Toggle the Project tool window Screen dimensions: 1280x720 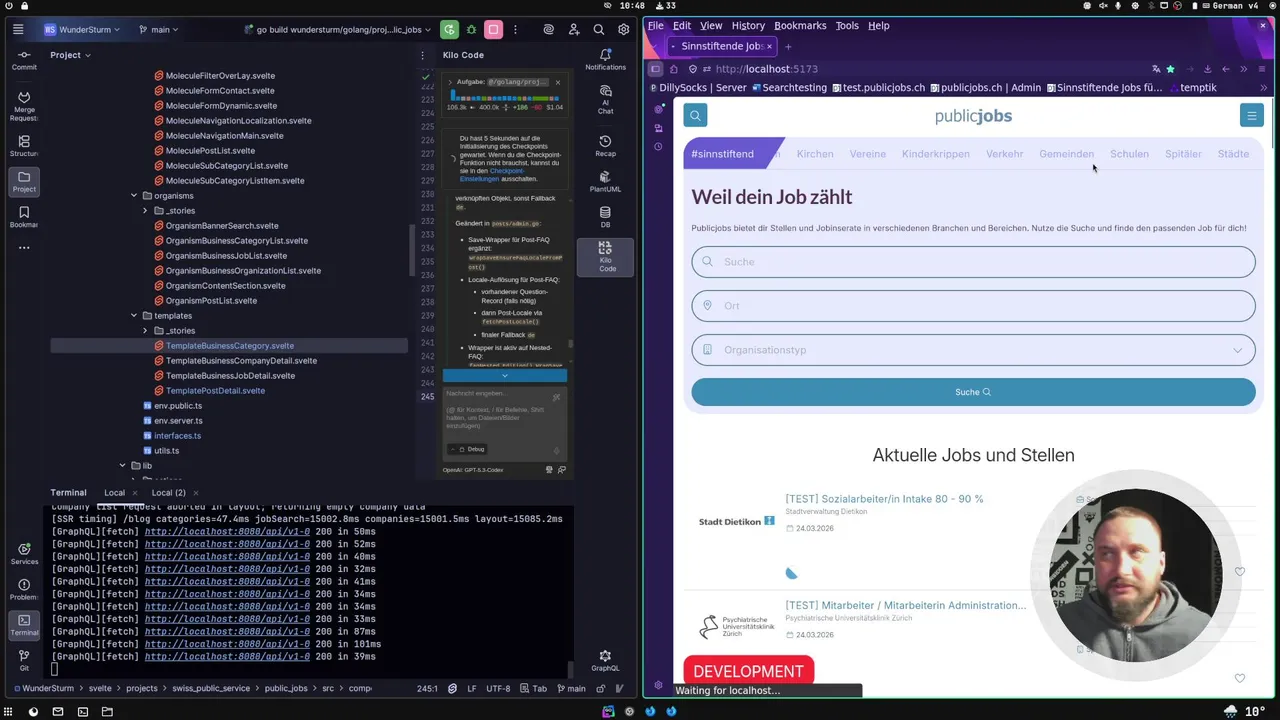(24, 181)
